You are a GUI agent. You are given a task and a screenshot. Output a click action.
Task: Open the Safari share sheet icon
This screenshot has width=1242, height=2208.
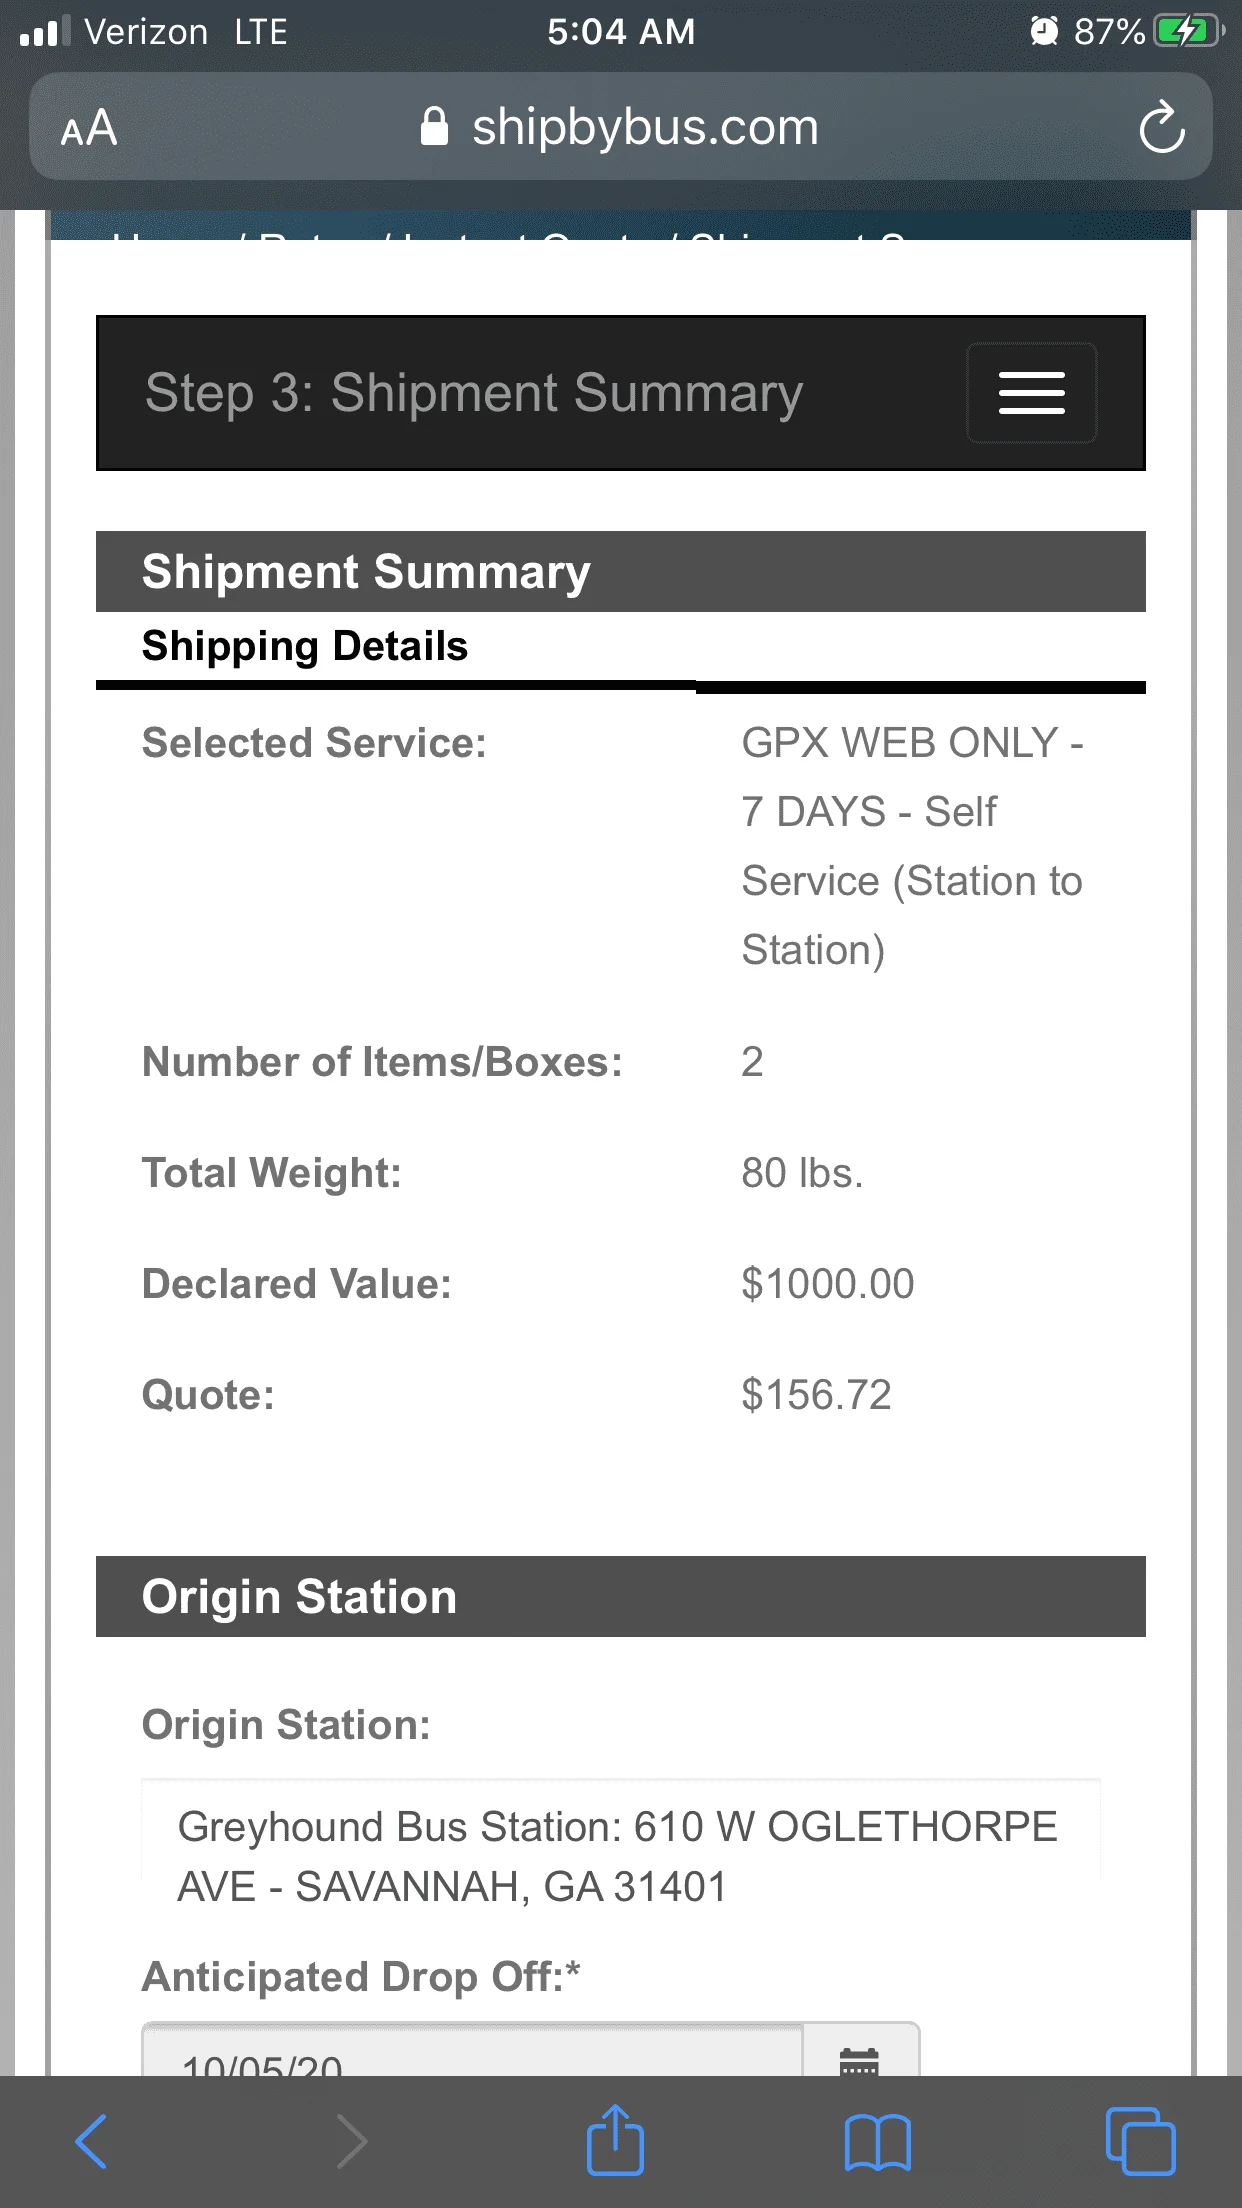pos(614,2139)
